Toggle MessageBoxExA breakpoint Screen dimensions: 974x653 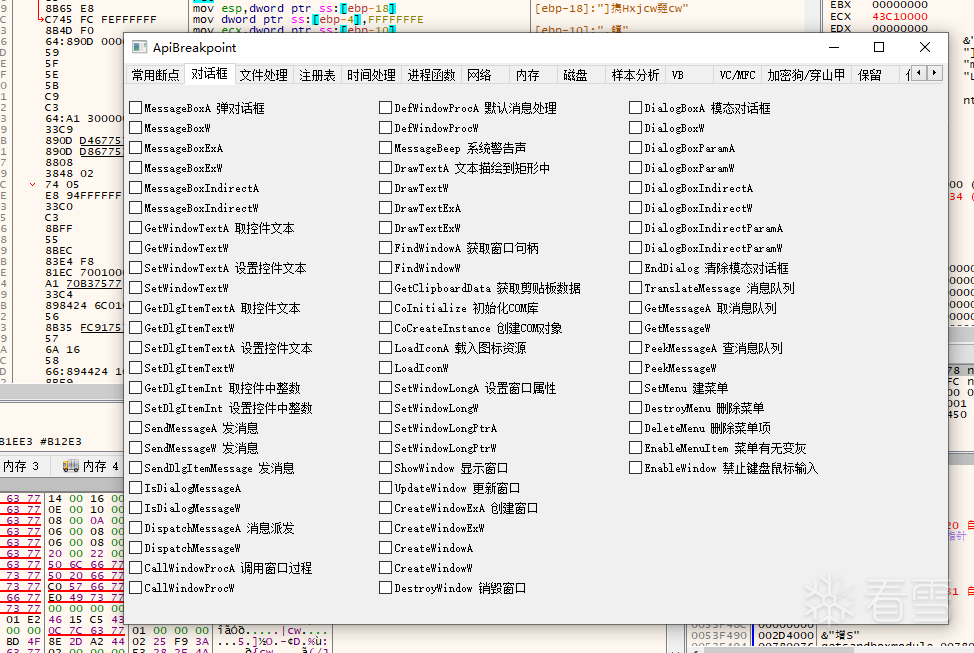135,148
